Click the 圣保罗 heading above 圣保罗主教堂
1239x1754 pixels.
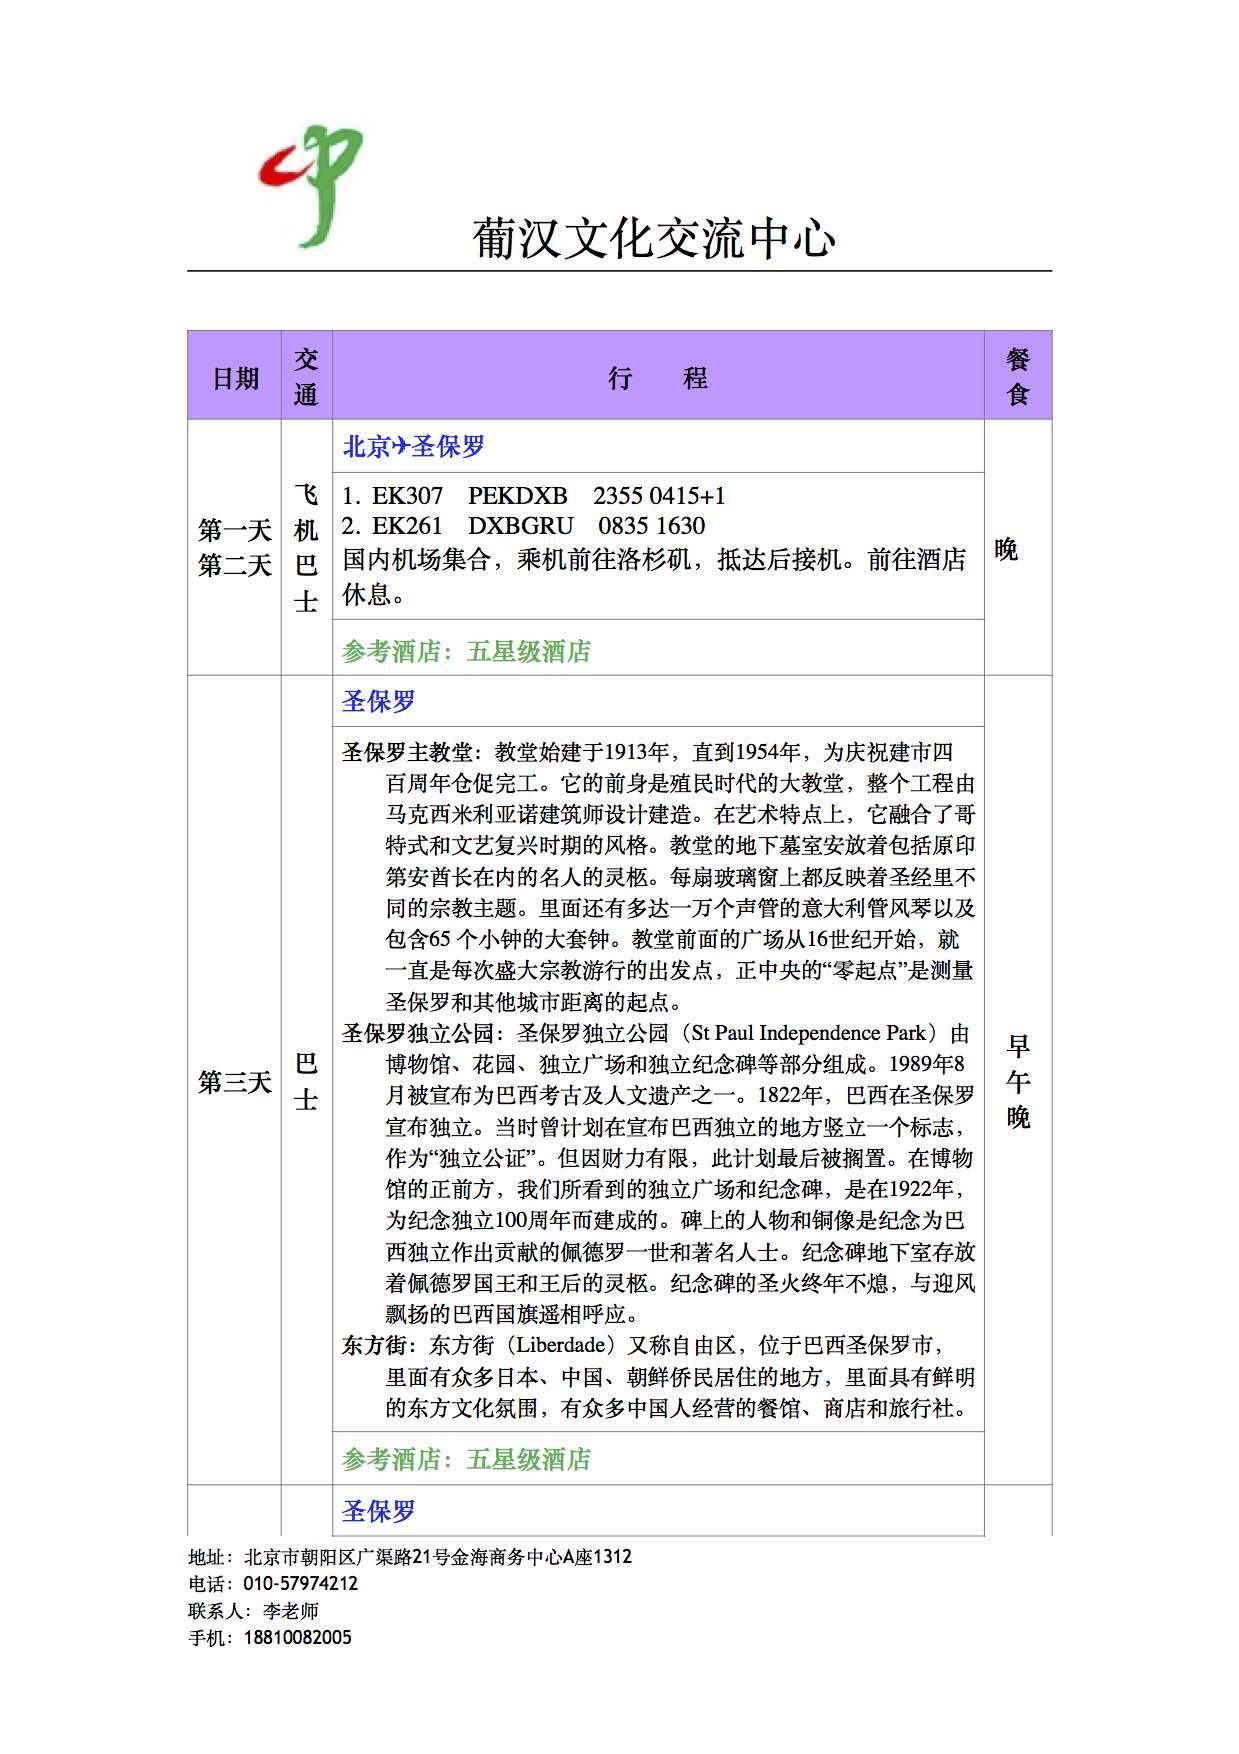click(x=379, y=702)
